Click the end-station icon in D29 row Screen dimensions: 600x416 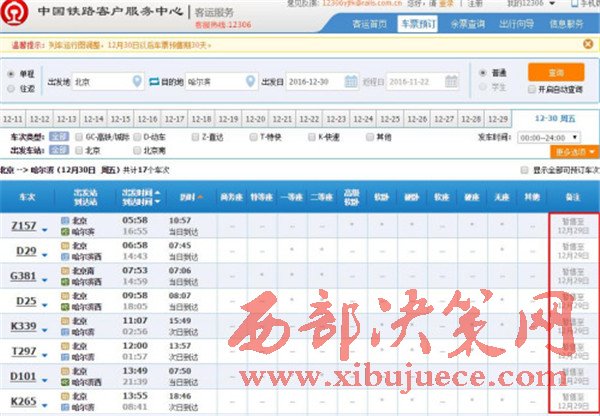pos(66,257)
